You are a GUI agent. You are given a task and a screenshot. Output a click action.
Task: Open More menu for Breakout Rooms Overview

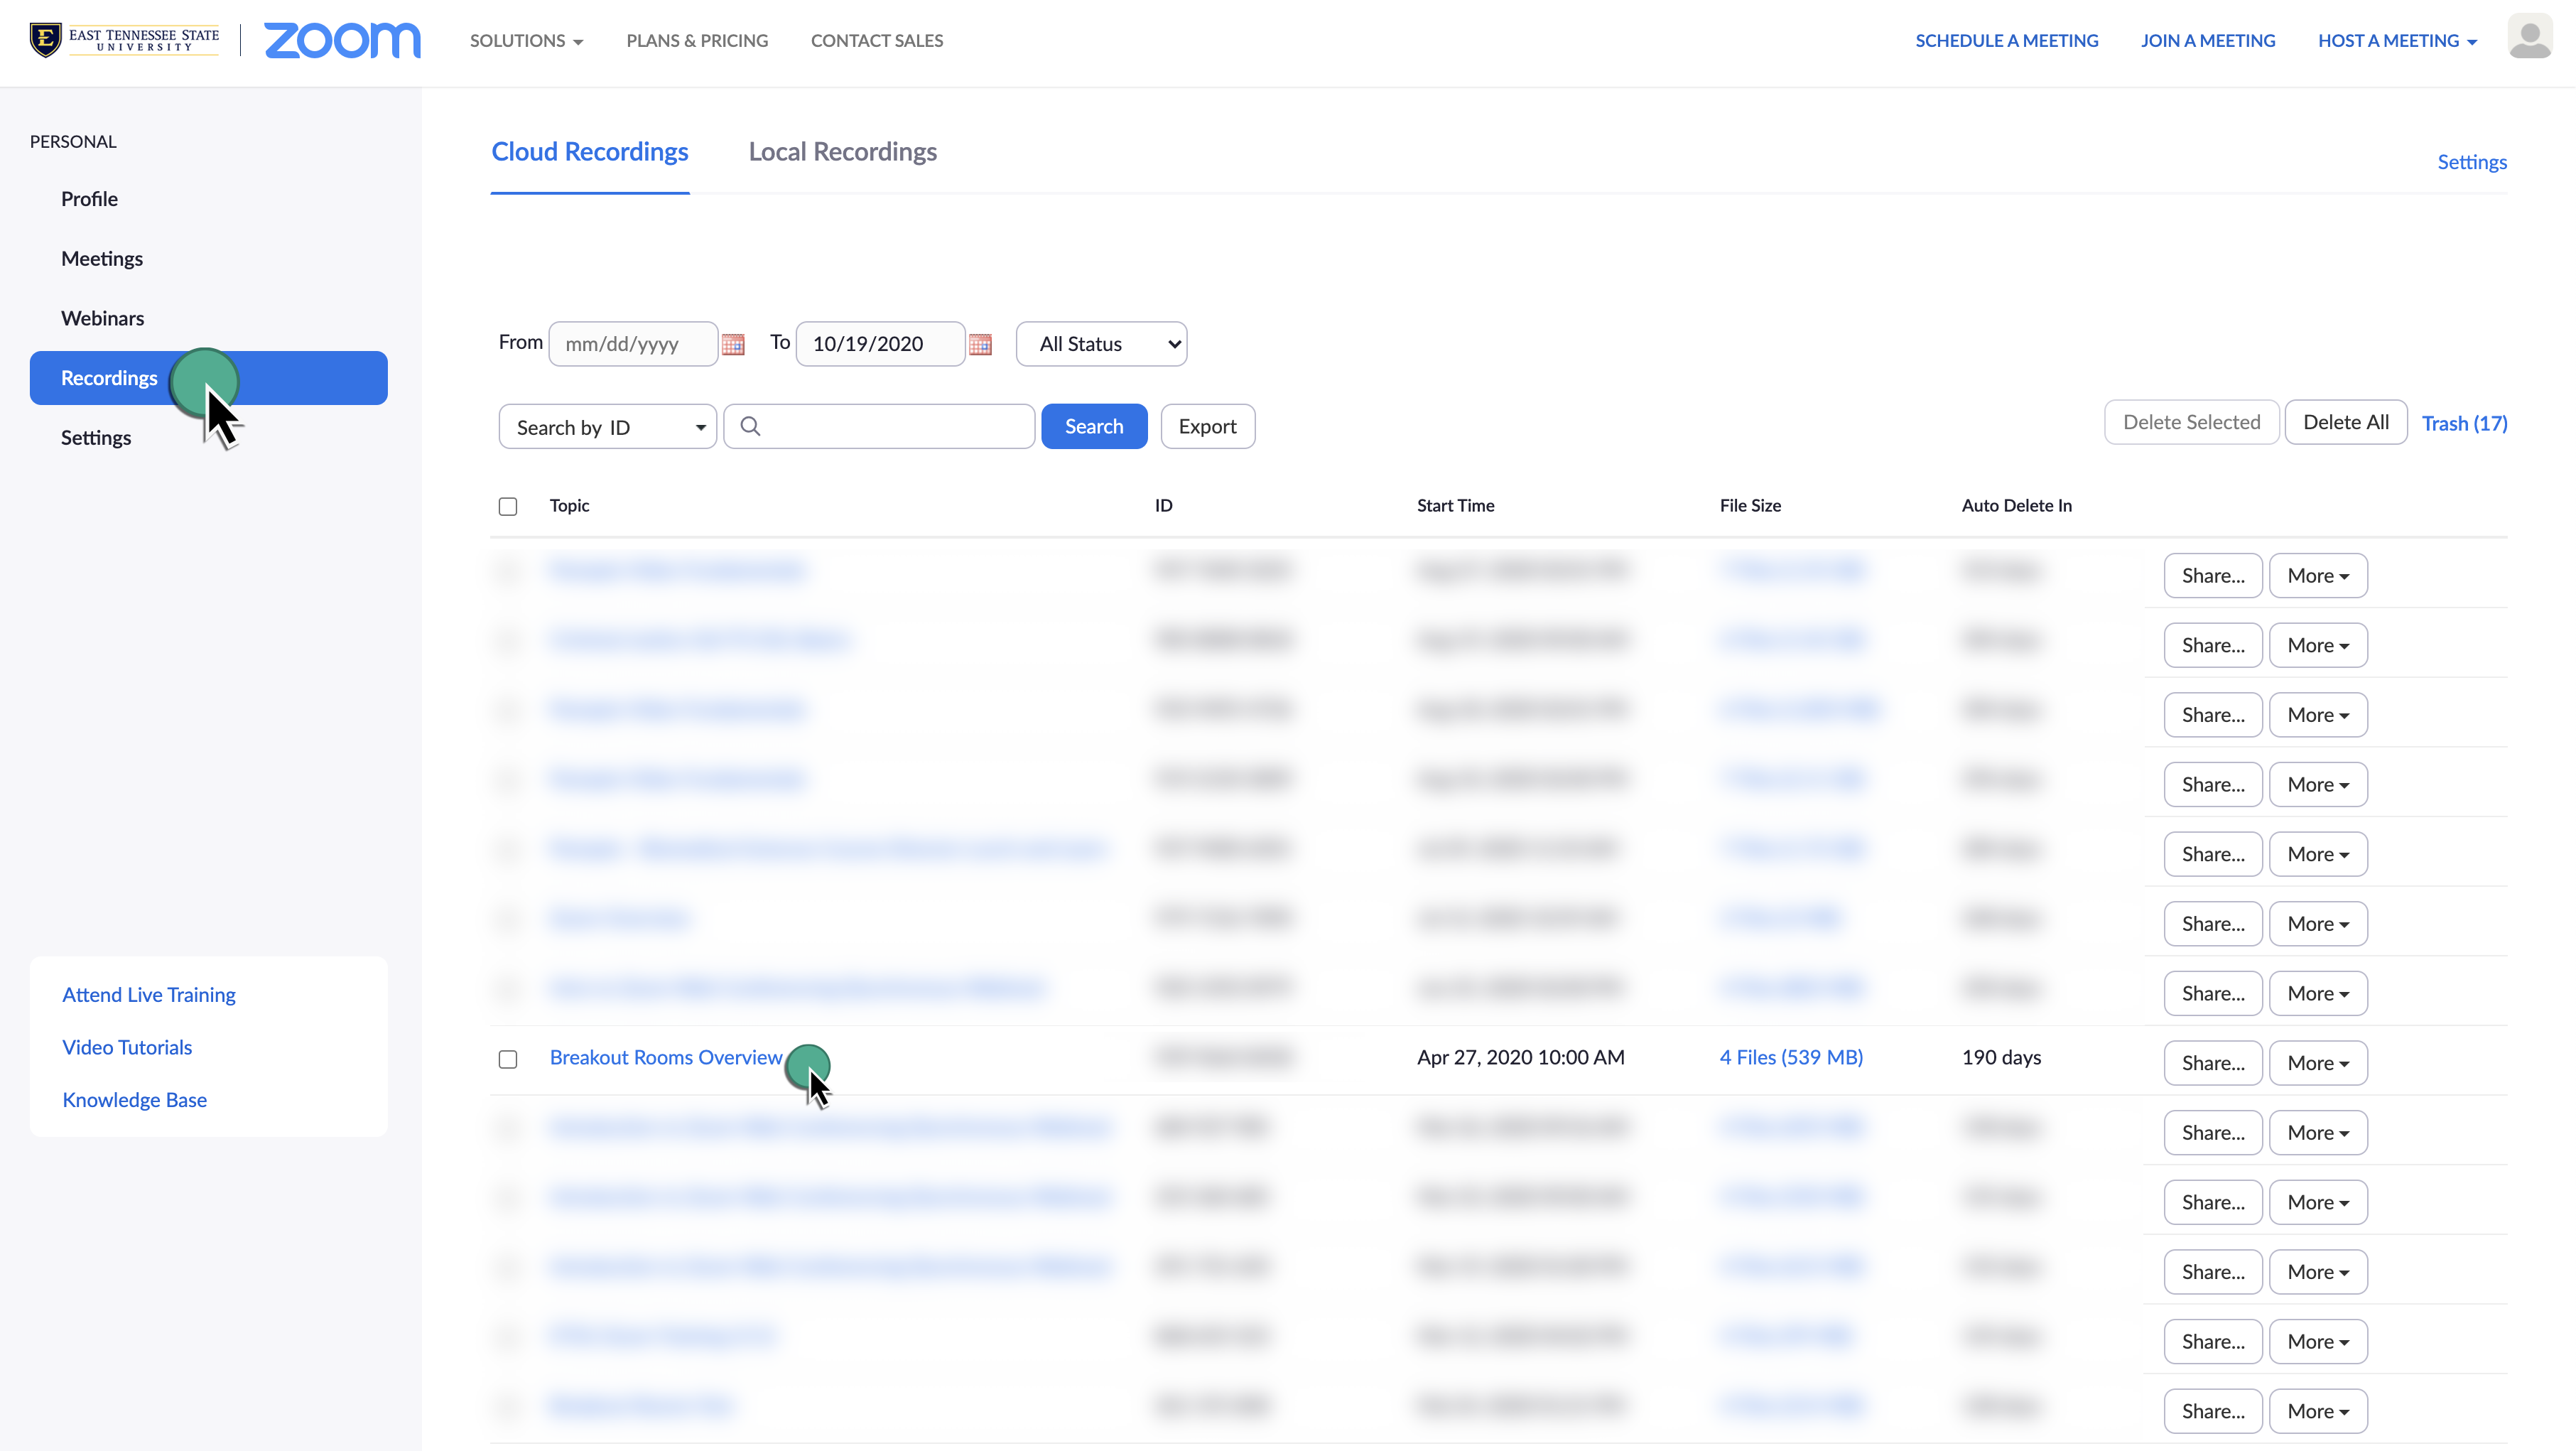2317,1063
